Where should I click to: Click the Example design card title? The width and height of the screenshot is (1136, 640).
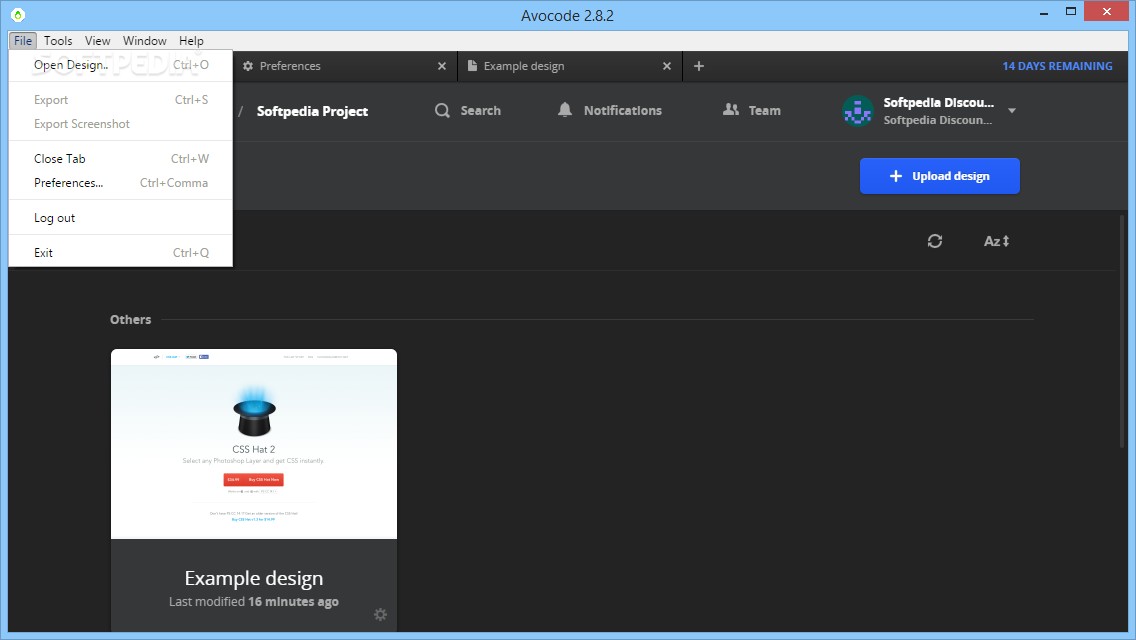click(x=254, y=578)
